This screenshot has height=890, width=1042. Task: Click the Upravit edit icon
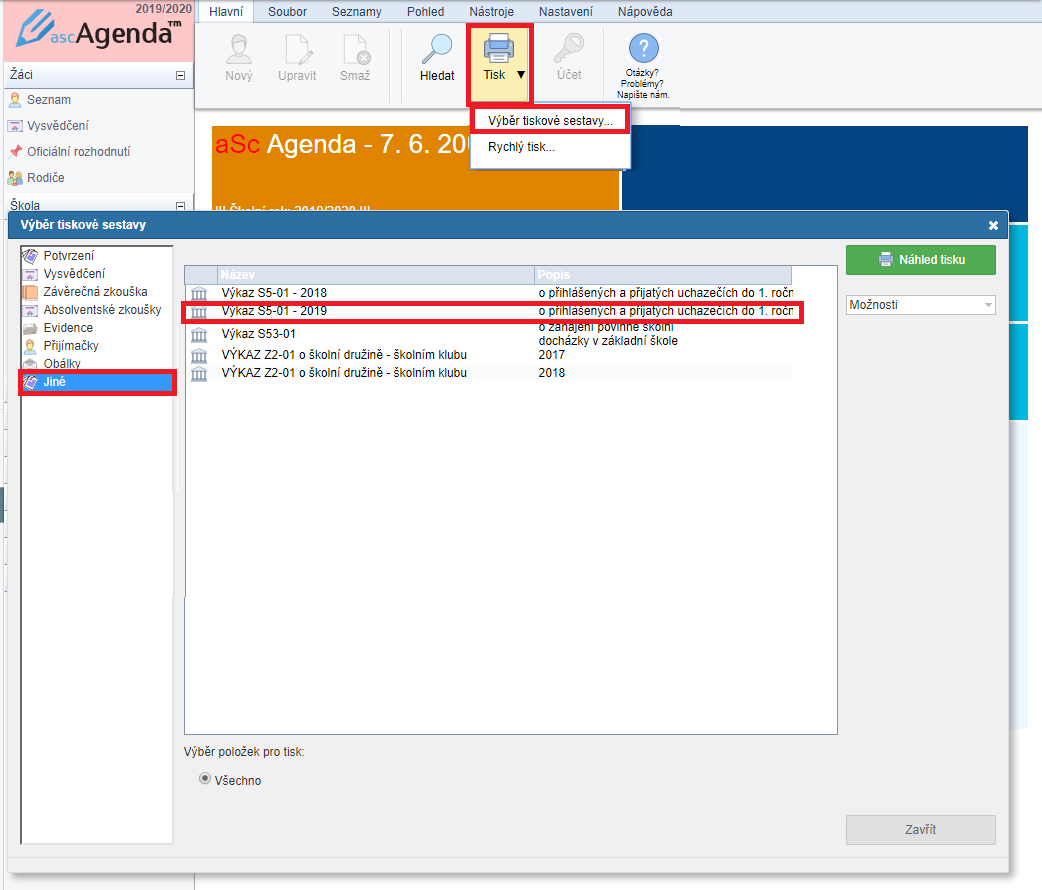point(297,49)
